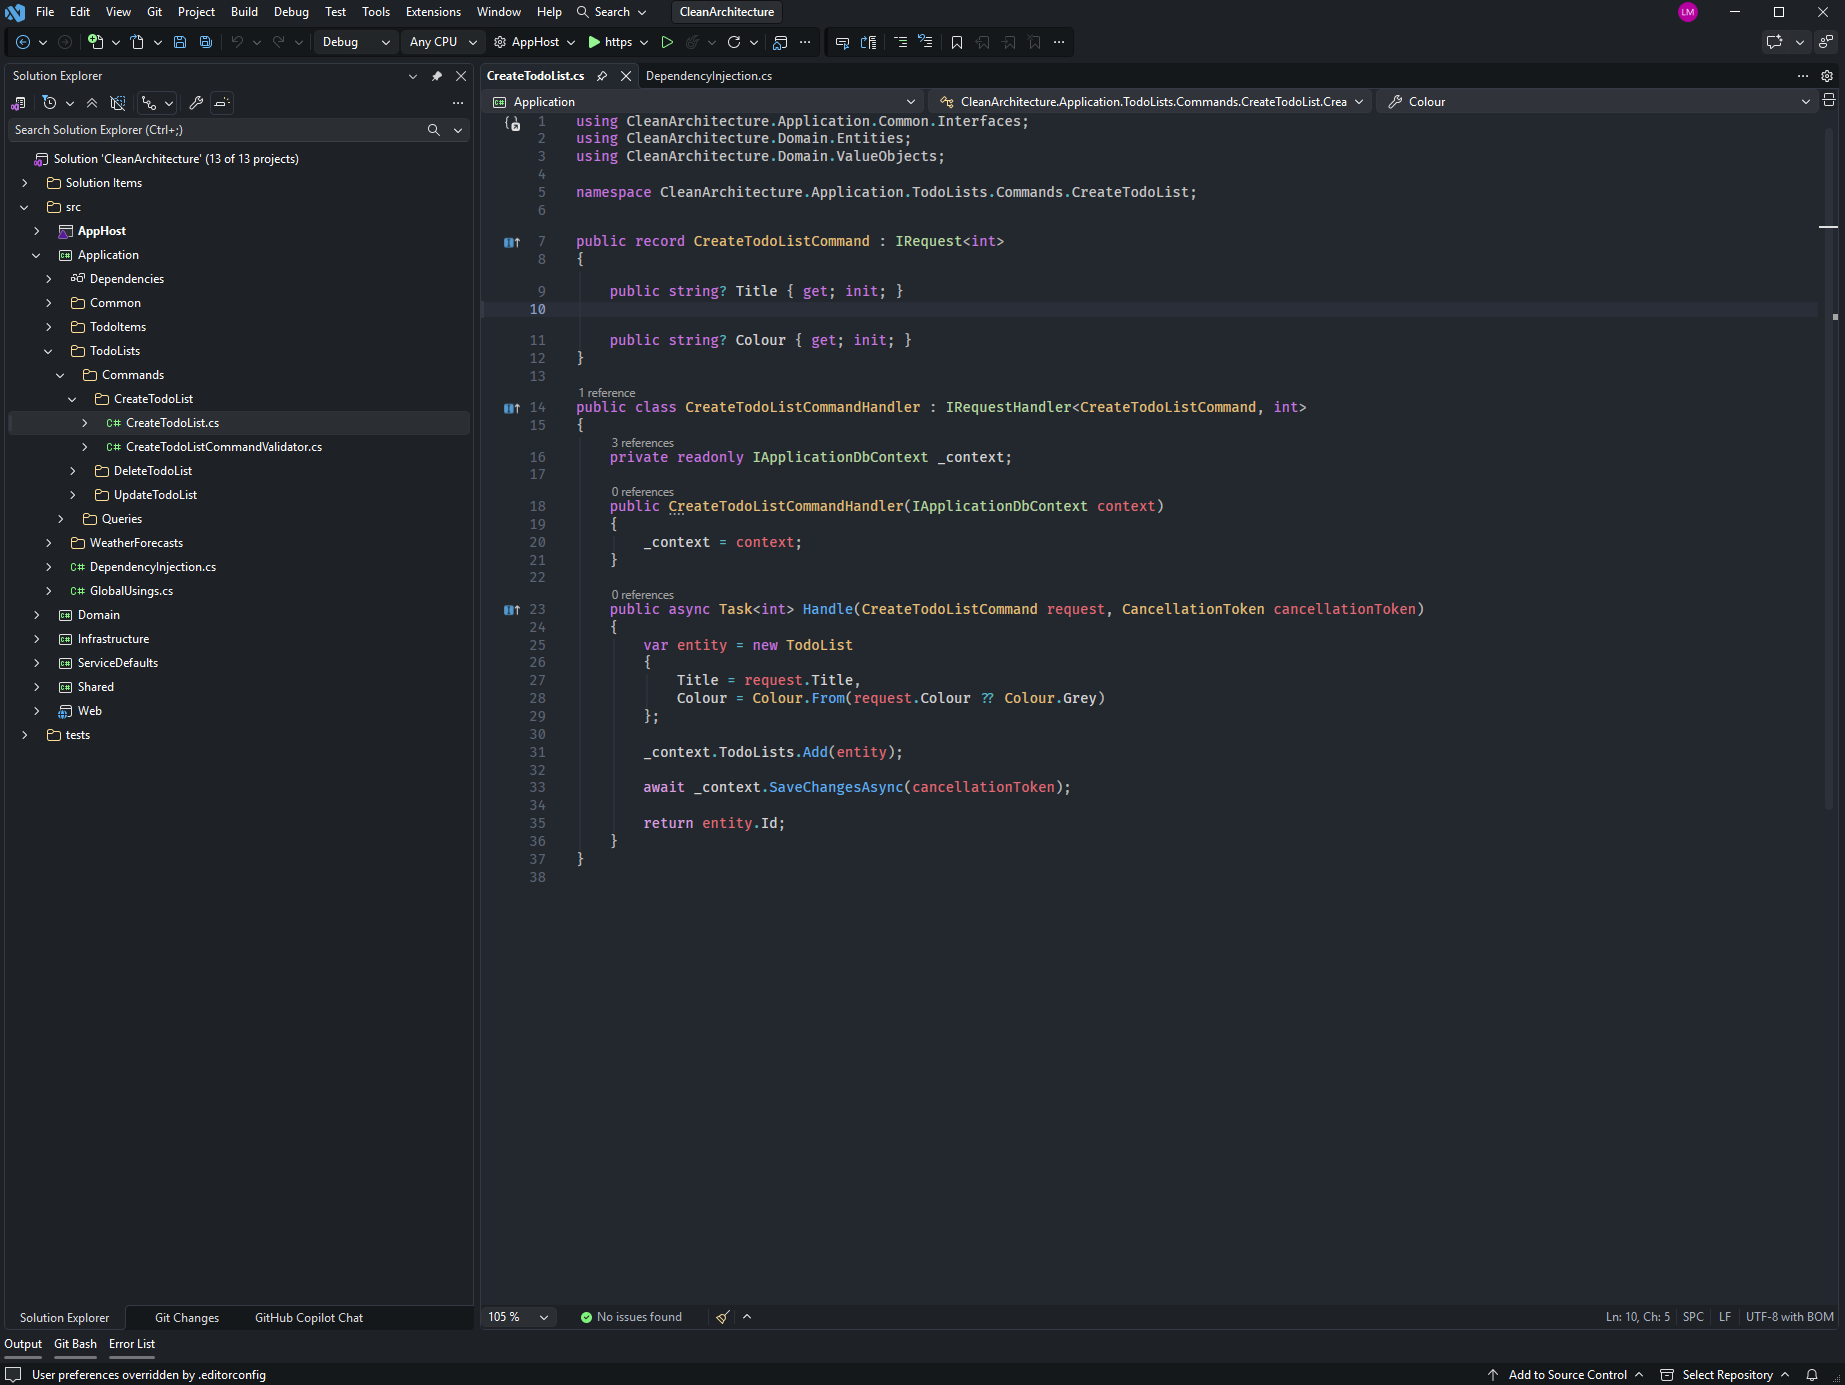Viewport: 1845px width, 1385px height.
Task: Open the Debug configuration dropdown
Action: click(356, 42)
